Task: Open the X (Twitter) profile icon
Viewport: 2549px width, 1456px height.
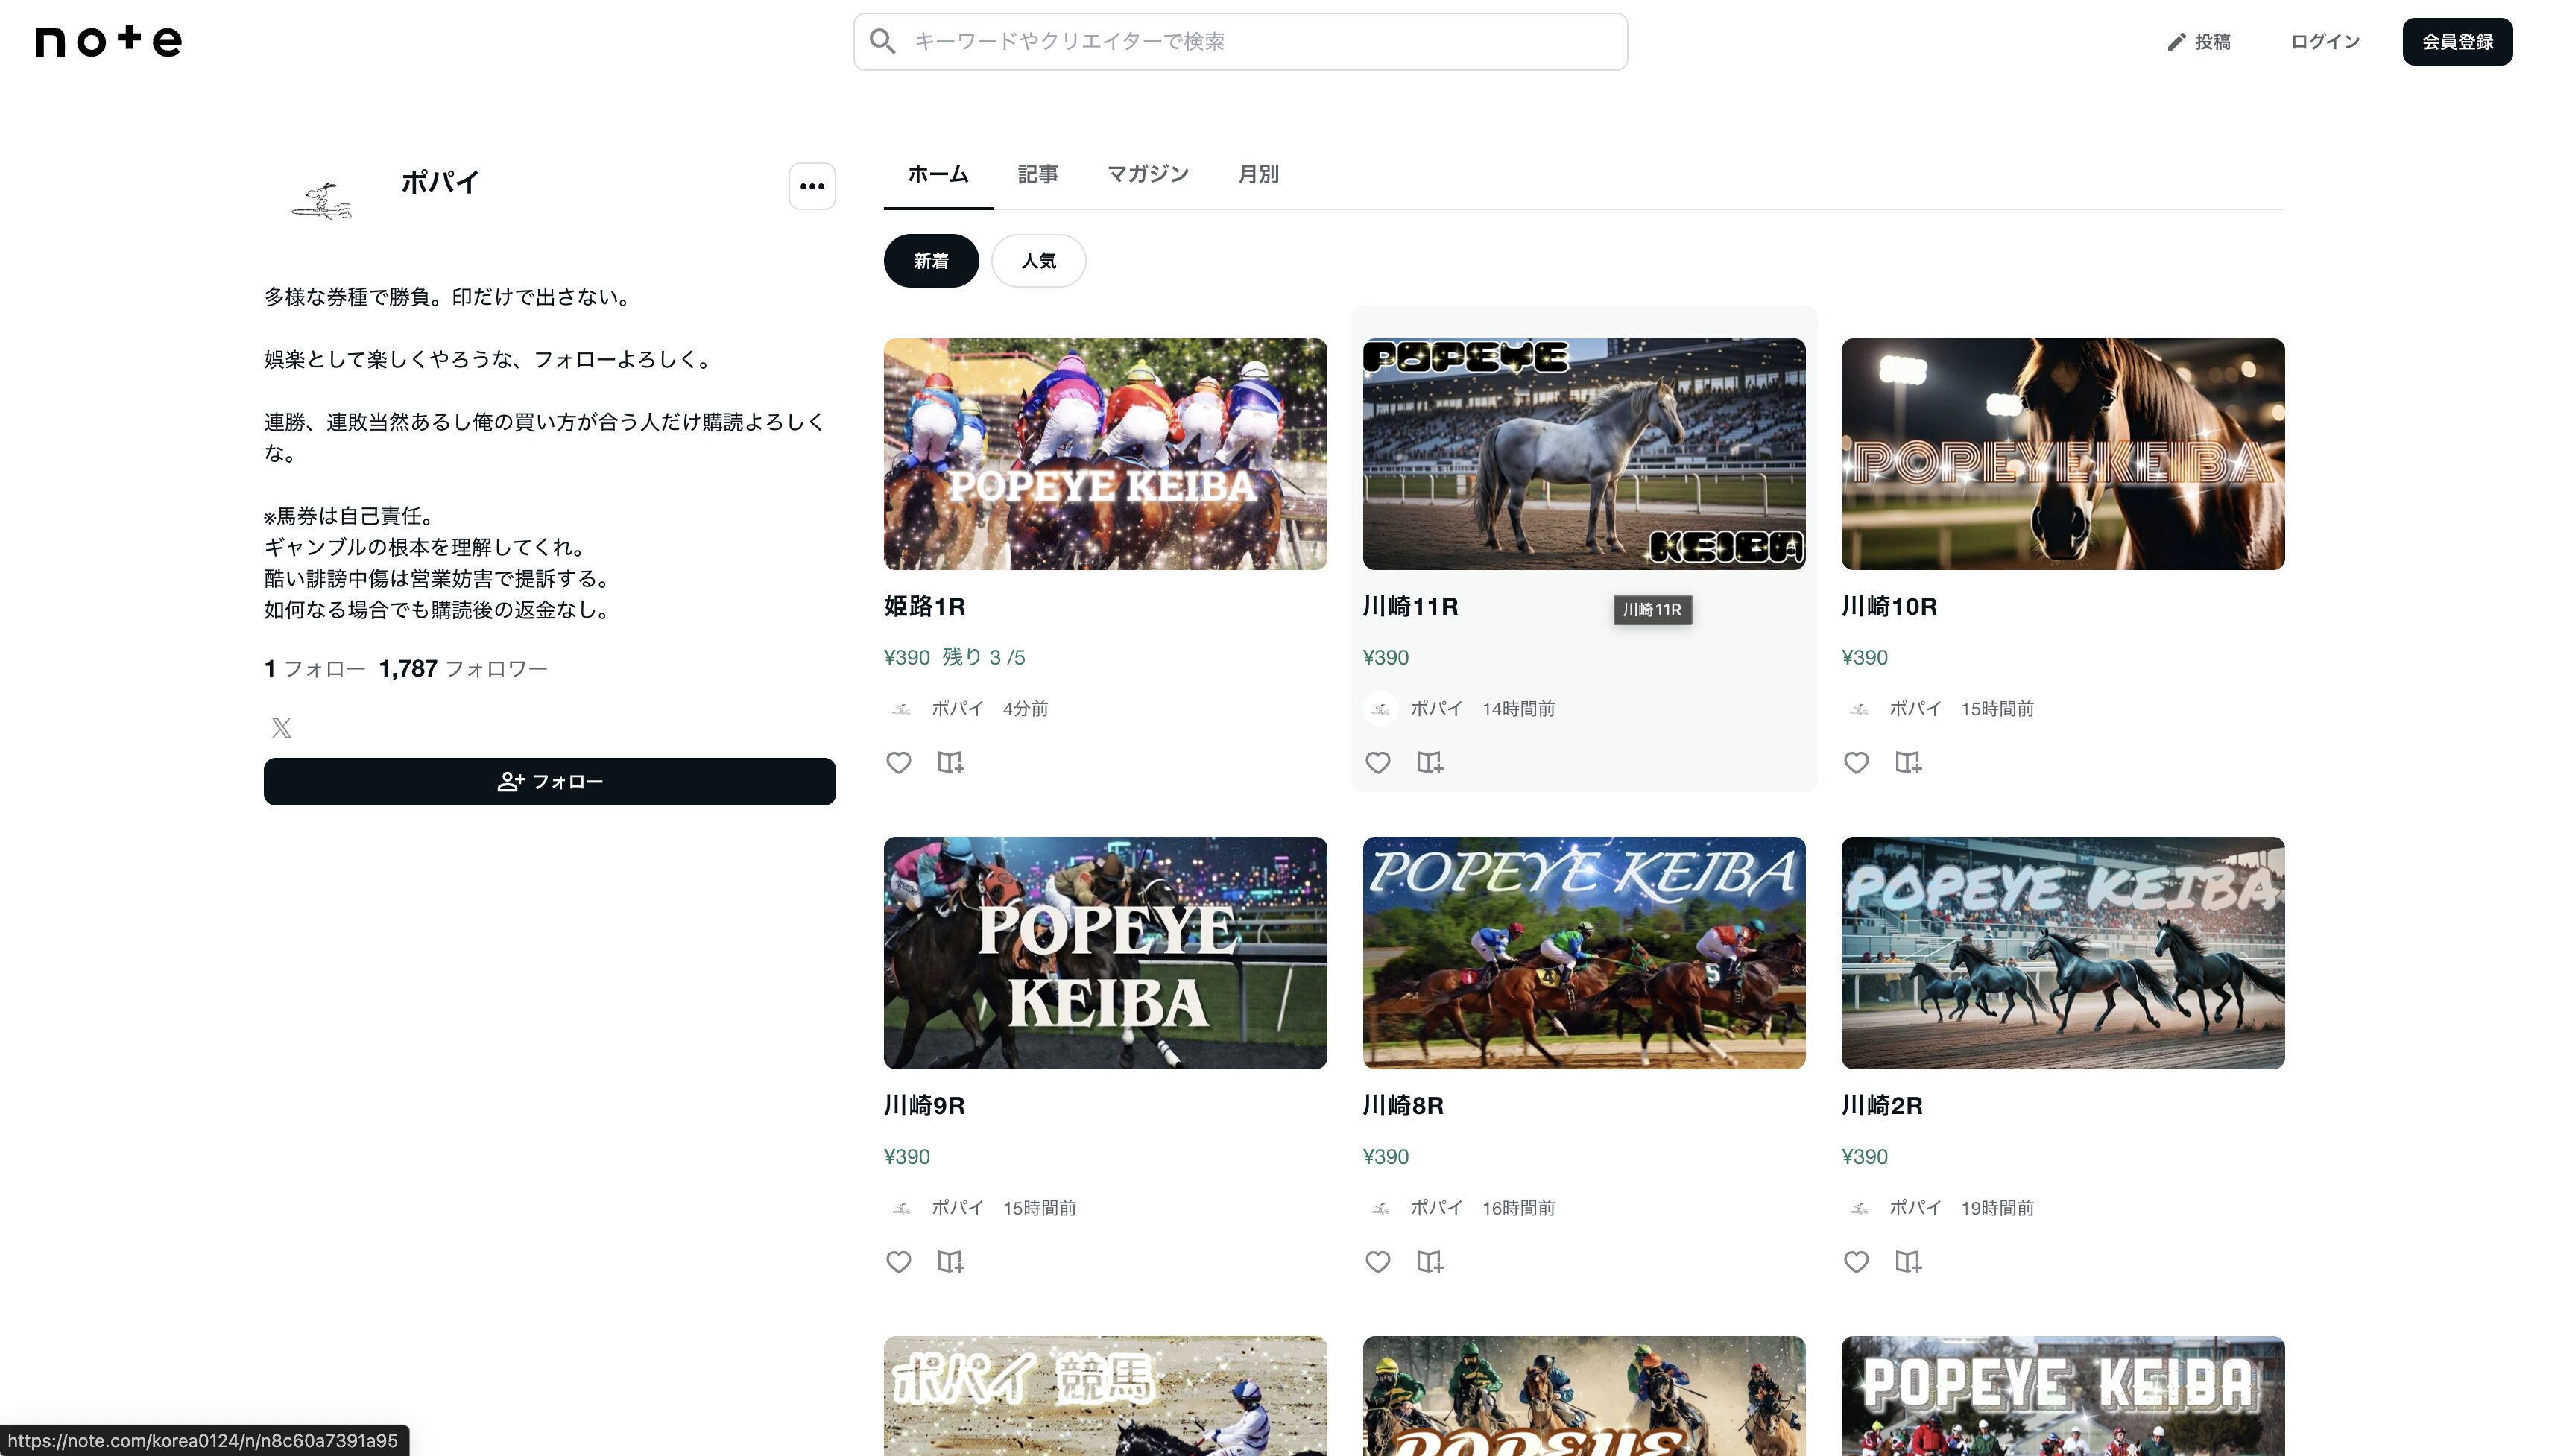Action: (281, 728)
